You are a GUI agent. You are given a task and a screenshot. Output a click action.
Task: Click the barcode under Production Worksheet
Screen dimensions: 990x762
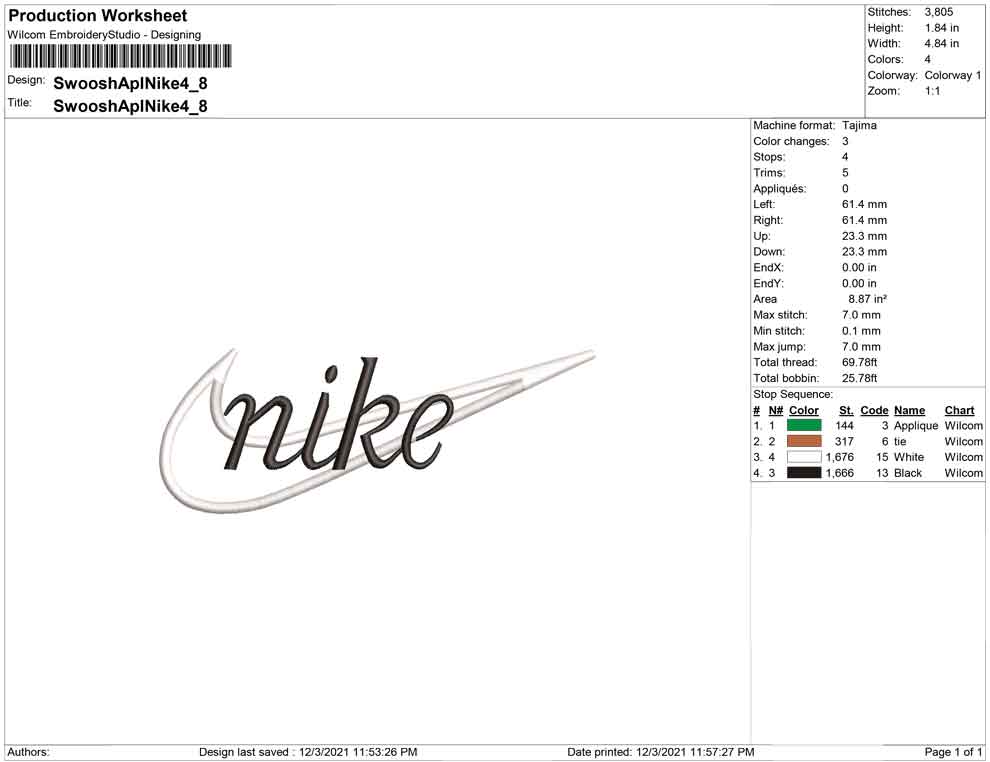(120, 56)
